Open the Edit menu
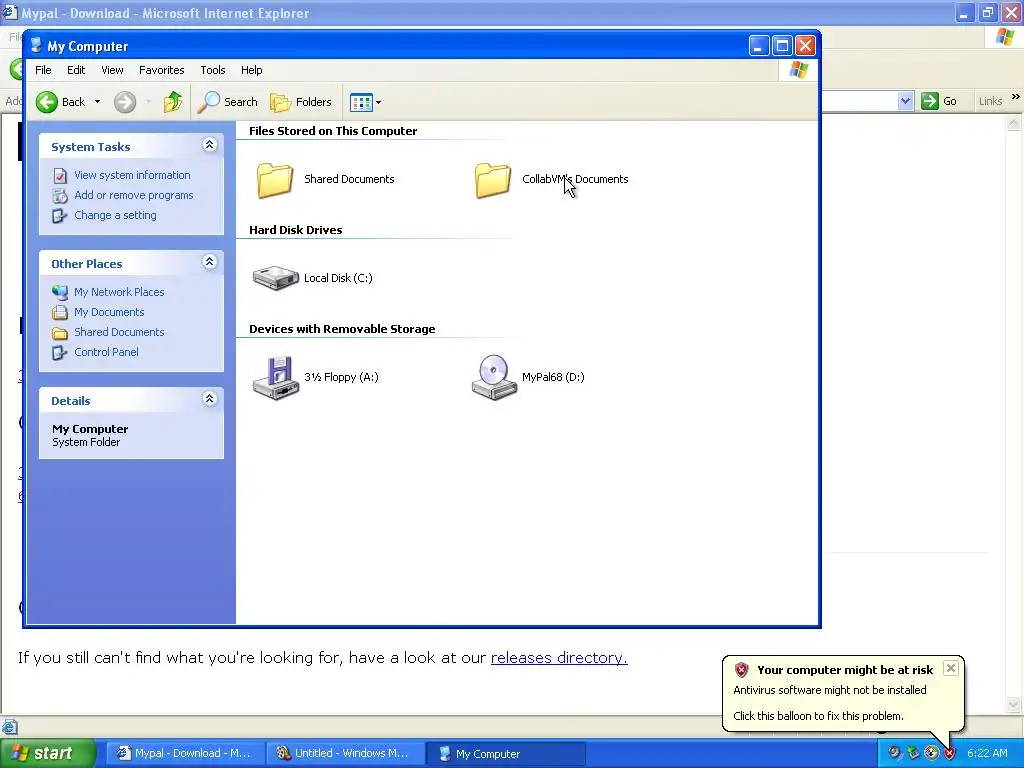Screen dimensions: 1024x768 pos(76,70)
